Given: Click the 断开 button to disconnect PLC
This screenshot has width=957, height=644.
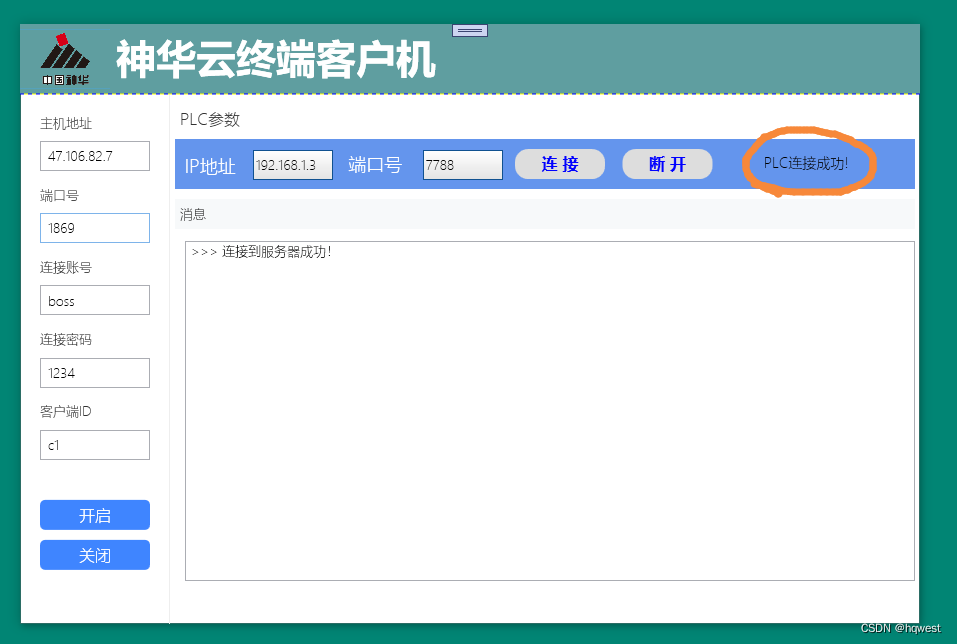Looking at the screenshot, I should [667, 164].
